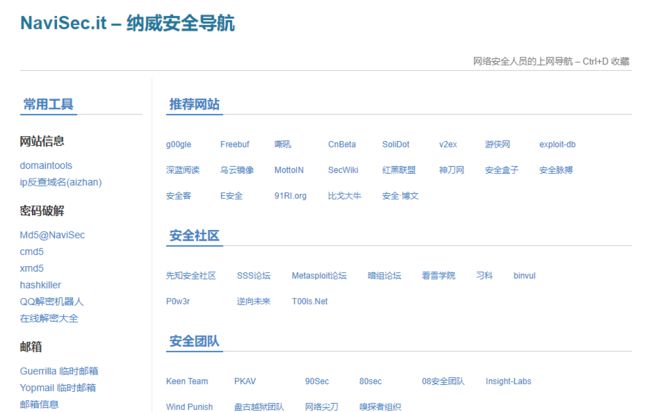Open the 乌云镜像 link
This screenshot has height=412, width=650.
click(x=237, y=170)
